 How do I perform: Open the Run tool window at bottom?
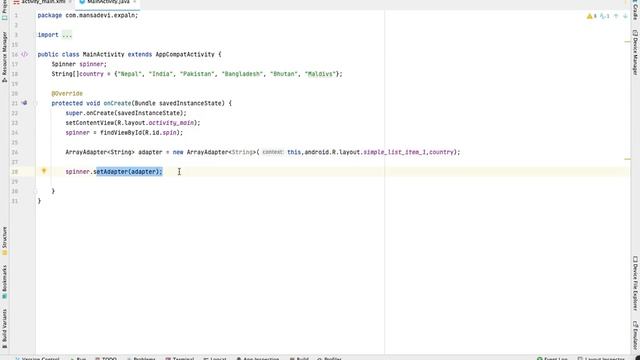click(x=78, y=358)
